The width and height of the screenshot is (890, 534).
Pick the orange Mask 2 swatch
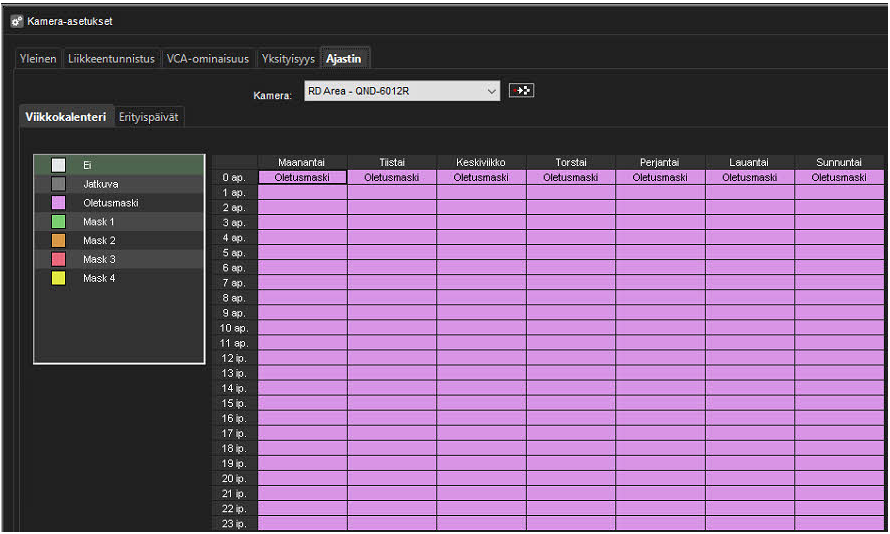point(59,241)
